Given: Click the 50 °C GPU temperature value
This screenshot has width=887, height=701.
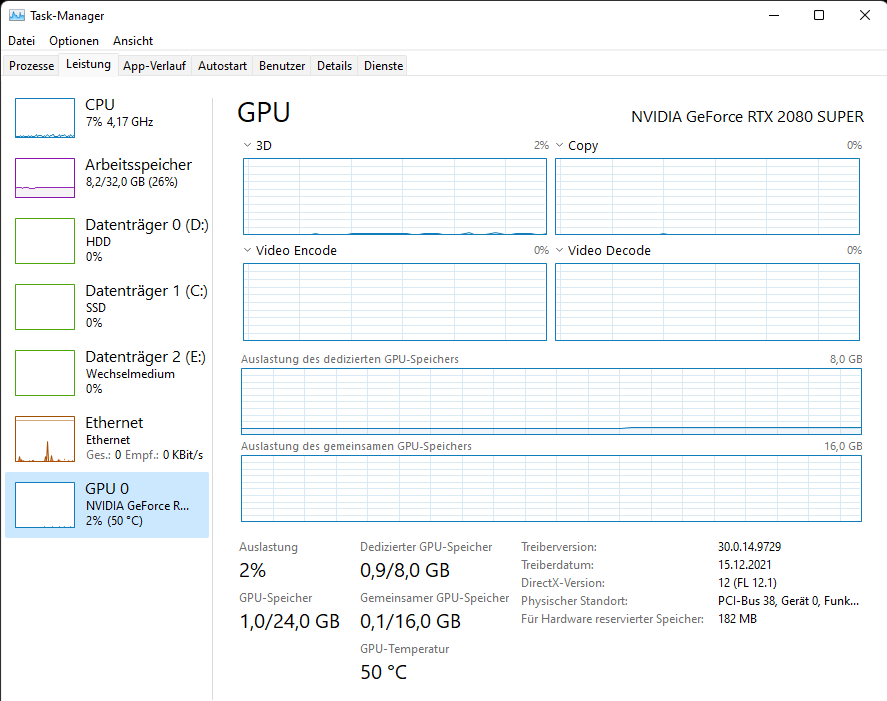Looking at the screenshot, I should [384, 672].
